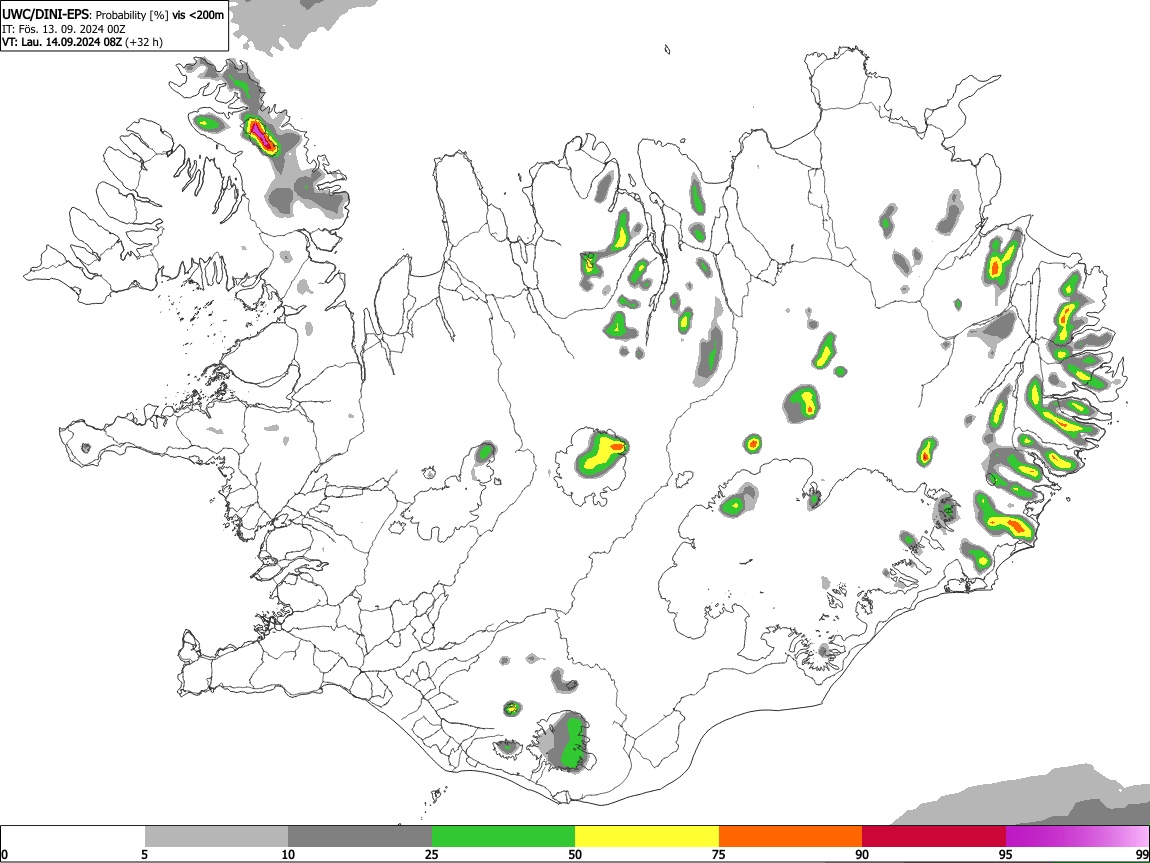Click the magenta 95-99% legend swatch
This screenshot has height=863, width=1150.
pyautogui.click(x=1077, y=836)
